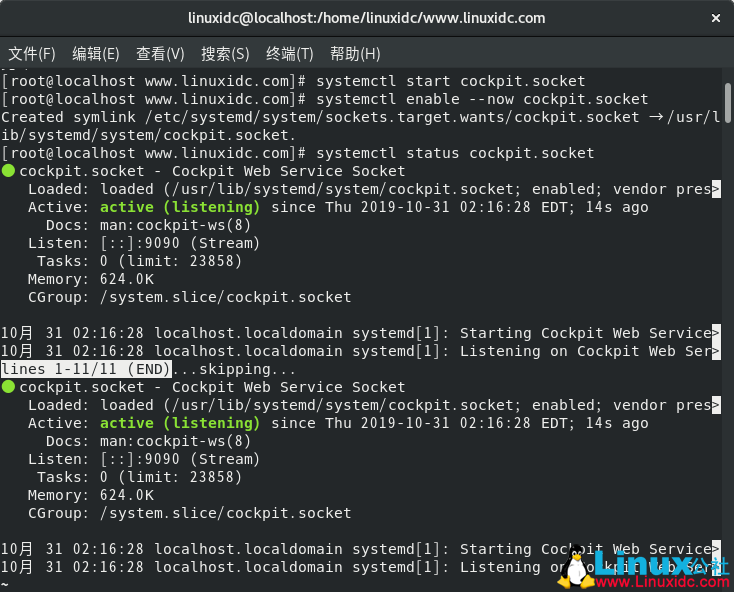The image size is (734, 592).
Task: Click the first 'Docs: man:cockpit-ws(8)' line
Action: [148, 225]
